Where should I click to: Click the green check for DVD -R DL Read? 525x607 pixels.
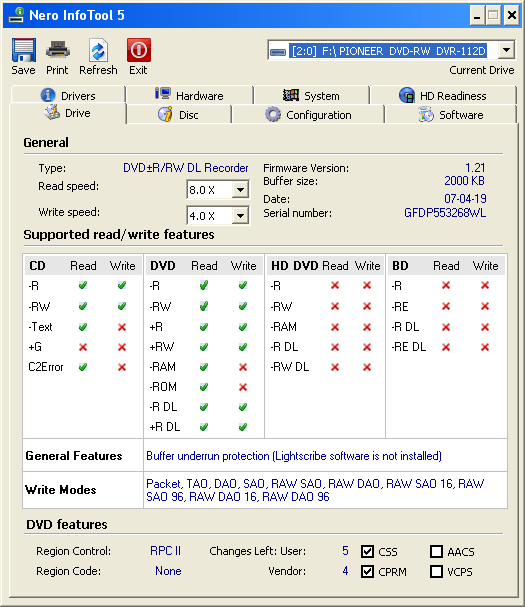[x=204, y=407]
